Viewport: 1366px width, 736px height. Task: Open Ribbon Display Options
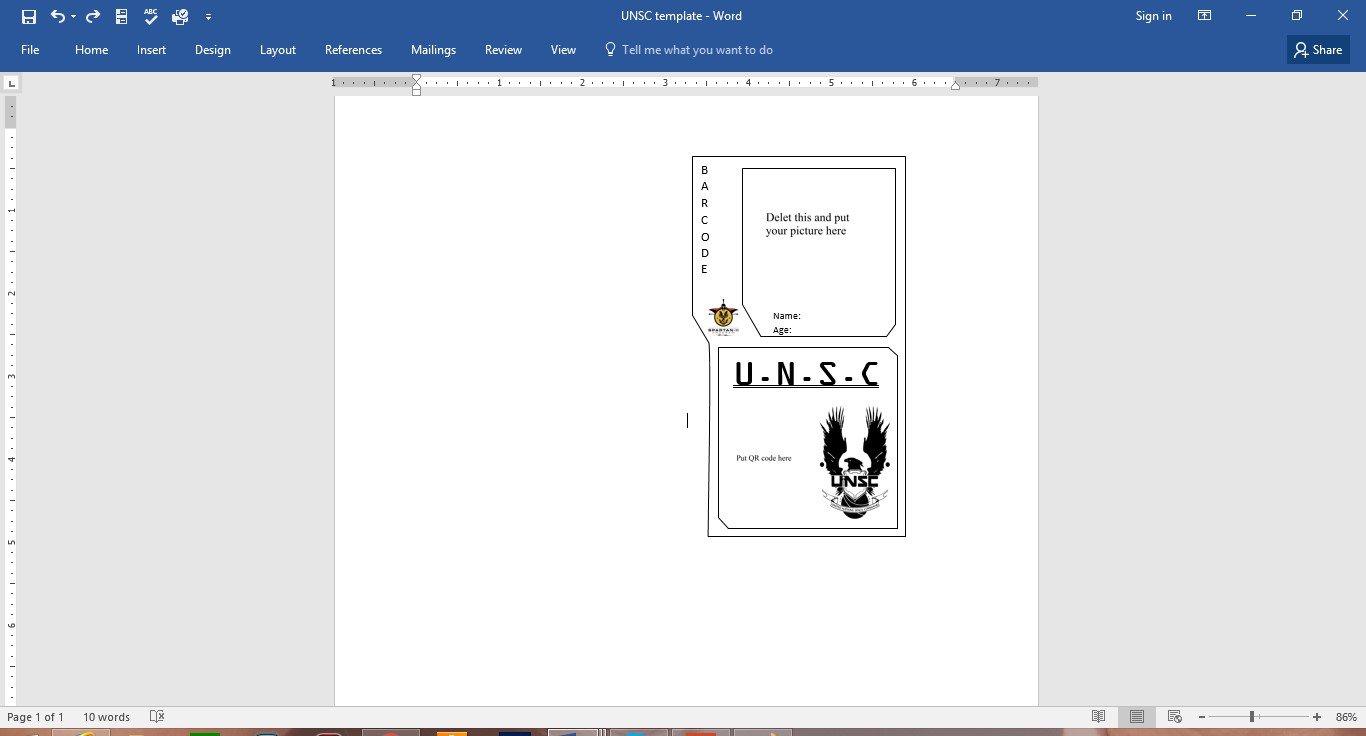[x=1204, y=16]
